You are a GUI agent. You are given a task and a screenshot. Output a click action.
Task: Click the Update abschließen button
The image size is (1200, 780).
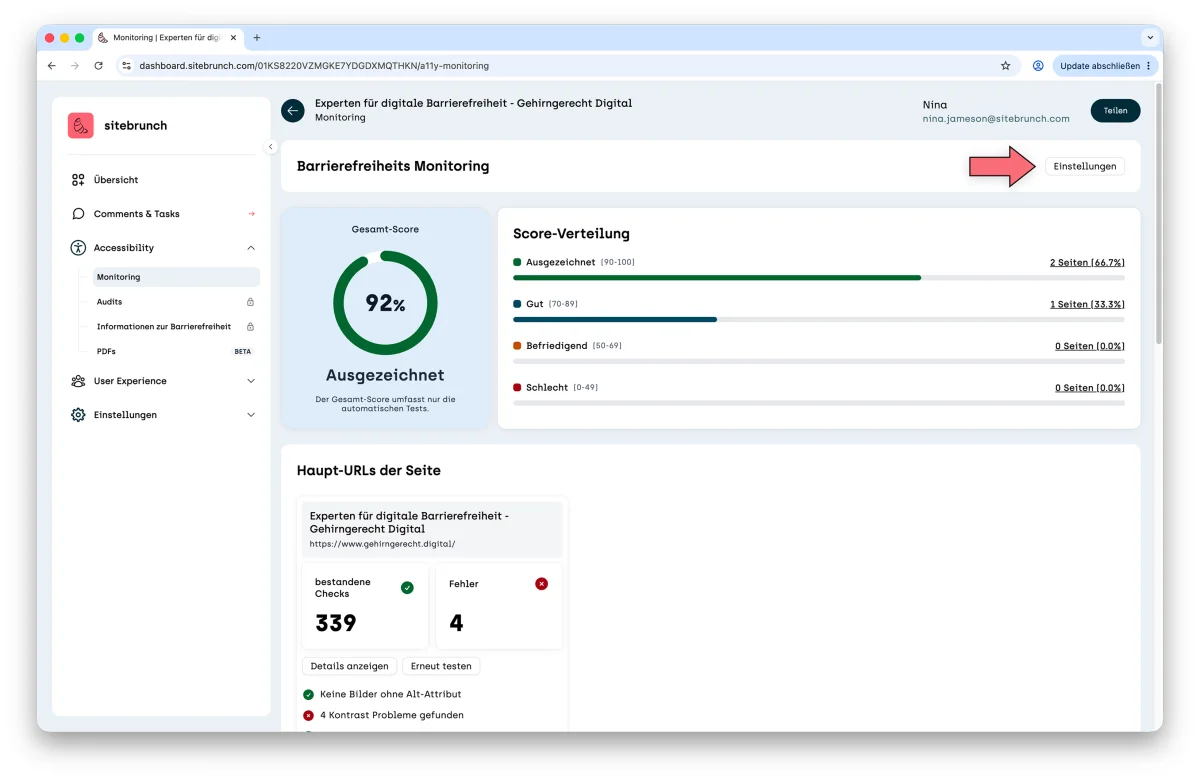tap(1105, 66)
